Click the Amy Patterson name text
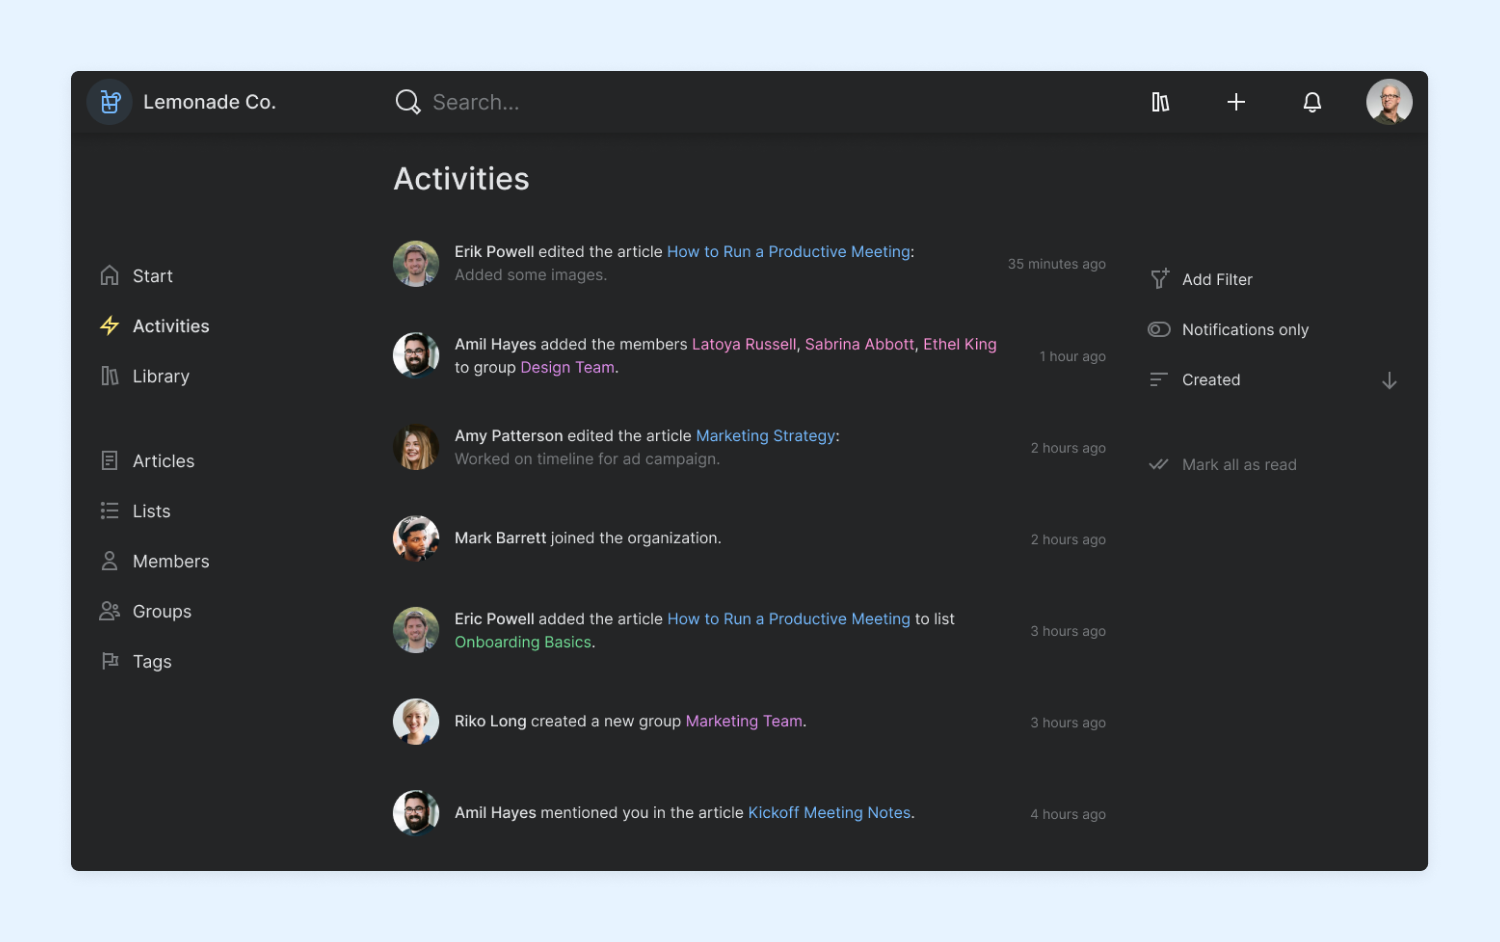Screen dimensions: 1500x942 click(508, 436)
